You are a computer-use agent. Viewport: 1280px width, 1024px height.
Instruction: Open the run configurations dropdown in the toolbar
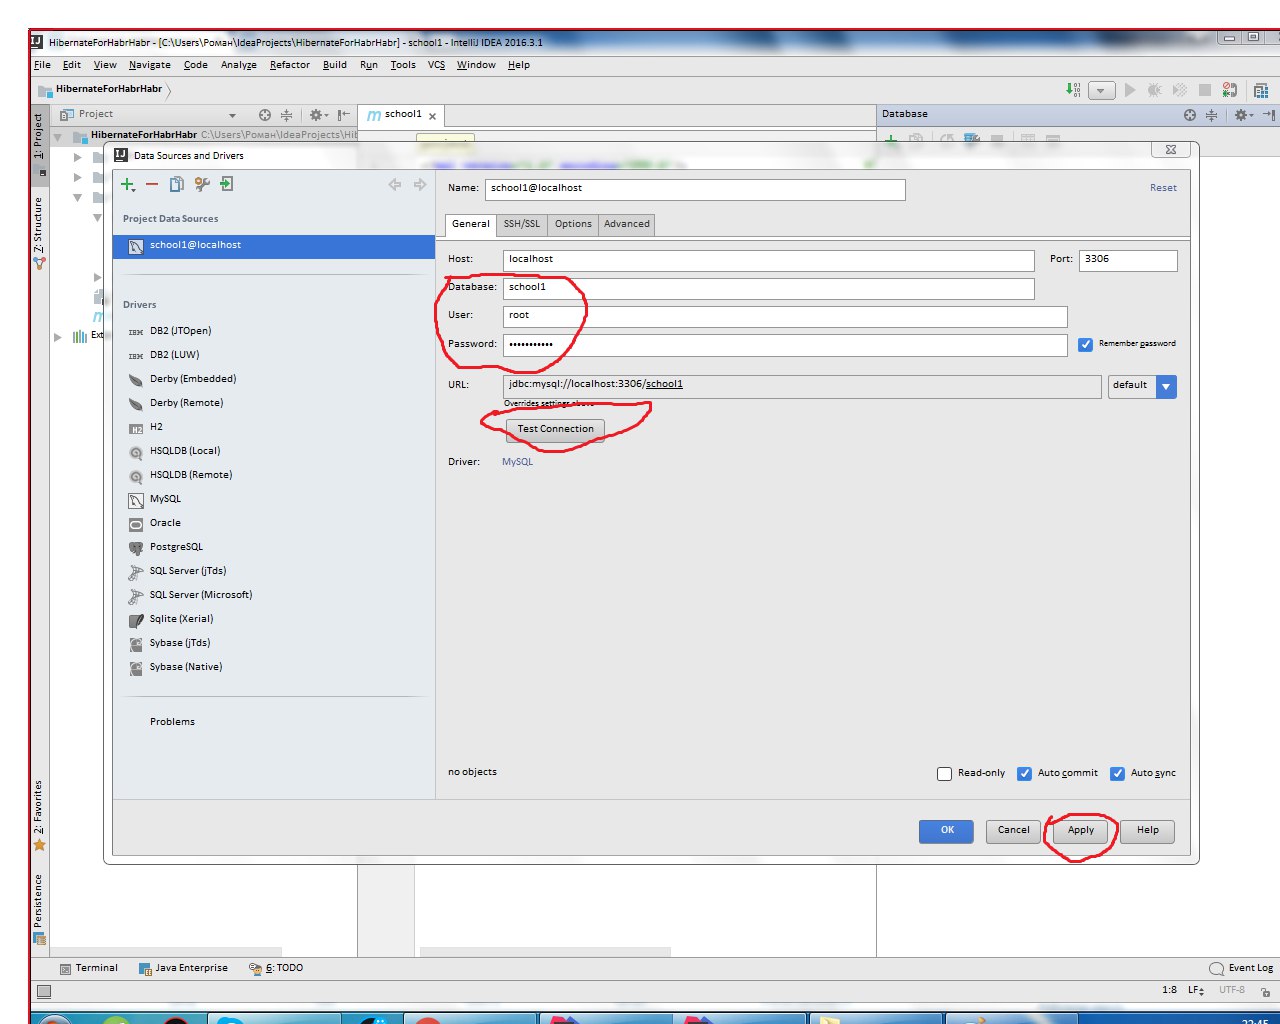click(x=1100, y=90)
